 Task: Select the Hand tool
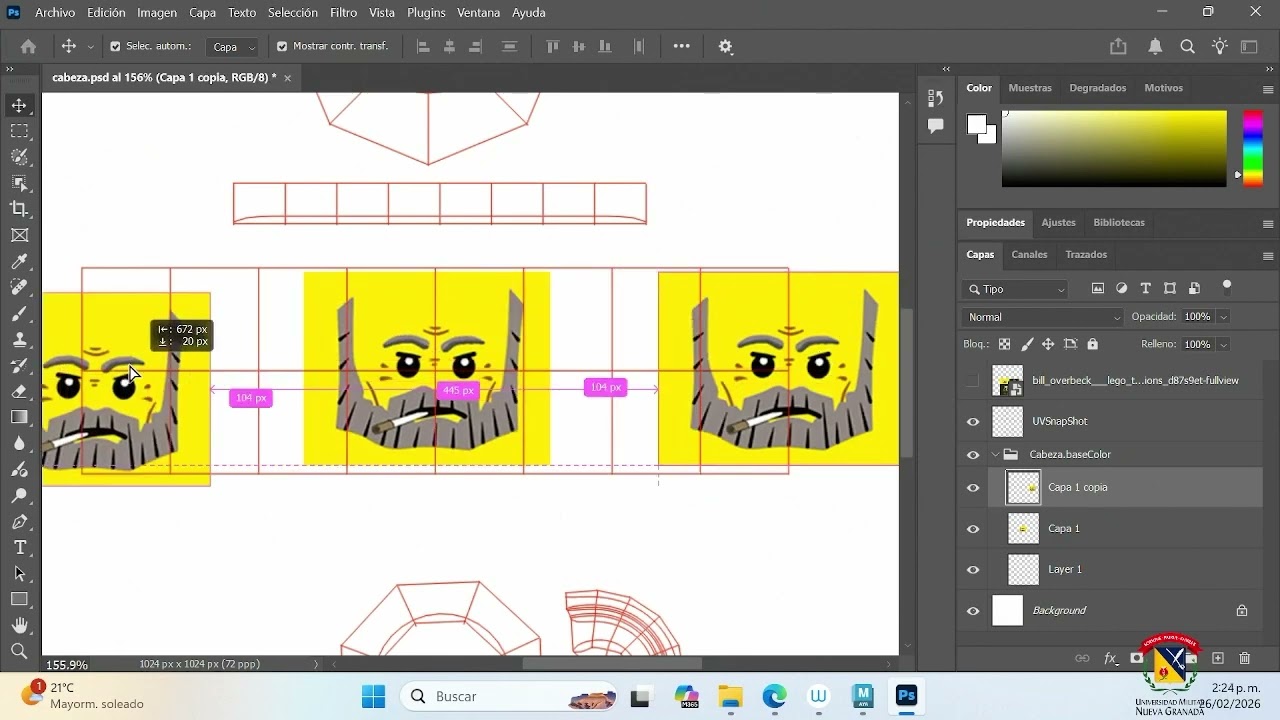(x=19, y=625)
